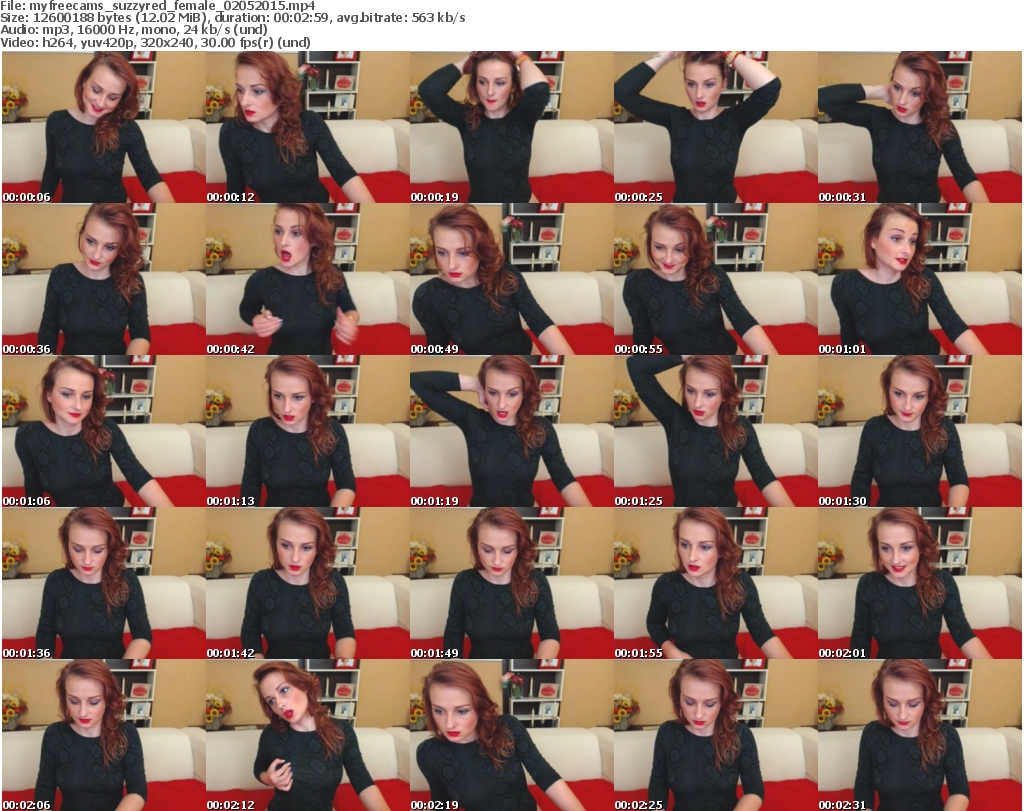This screenshot has height=811, width=1024.
Task: Select the thumbnail timestamped 00:01:06
Action: pos(104,432)
